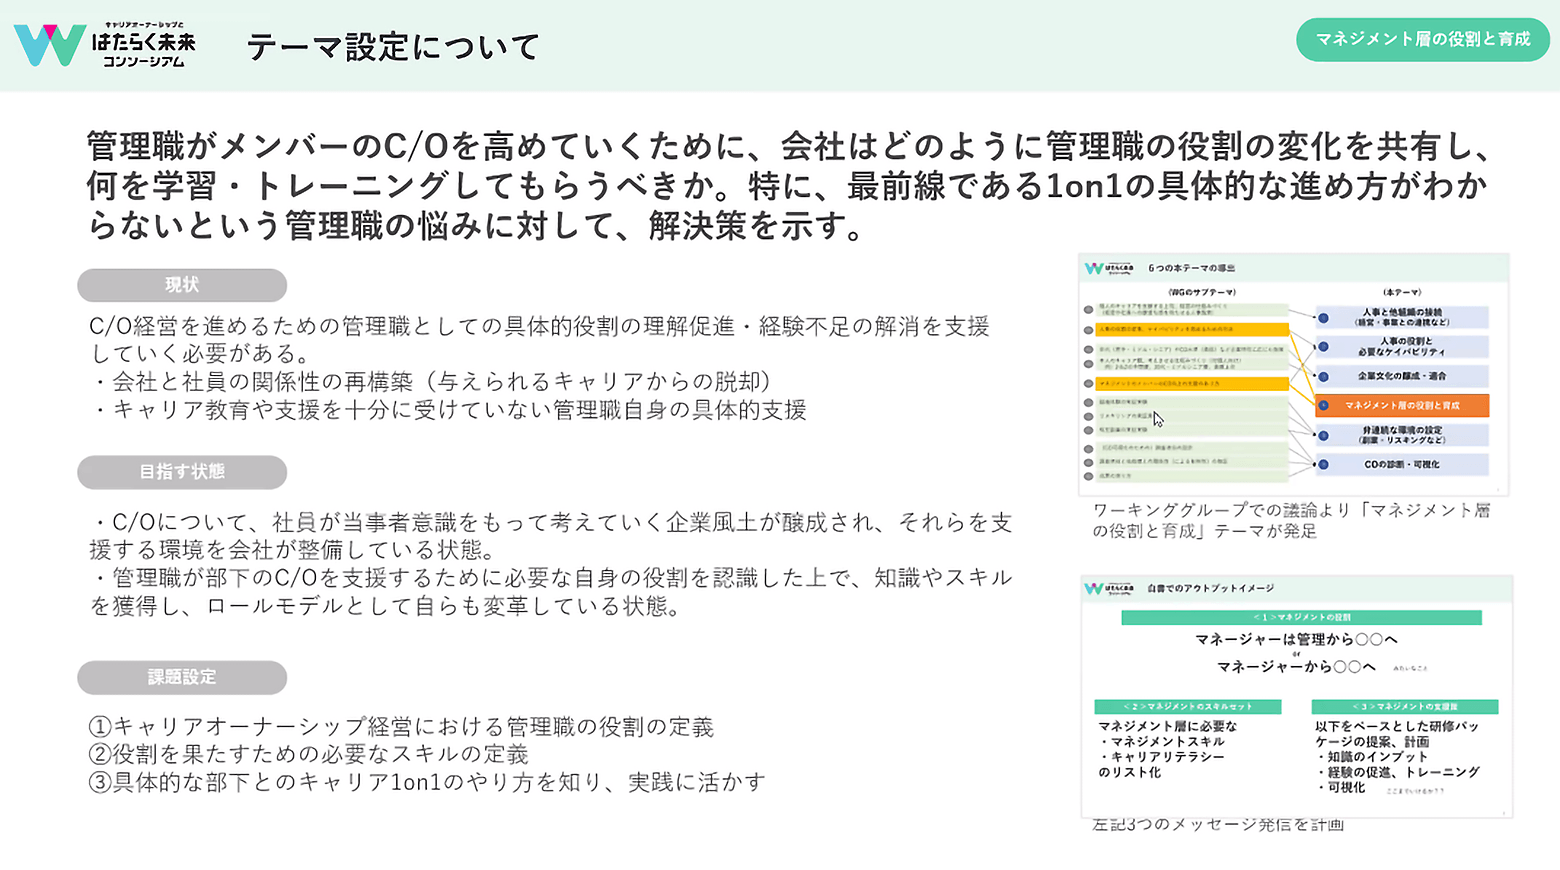Click the orange マネジメント層の役割と育成 box in diagram
The height and width of the screenshot is (870, 1560).
click(1402, 405)
